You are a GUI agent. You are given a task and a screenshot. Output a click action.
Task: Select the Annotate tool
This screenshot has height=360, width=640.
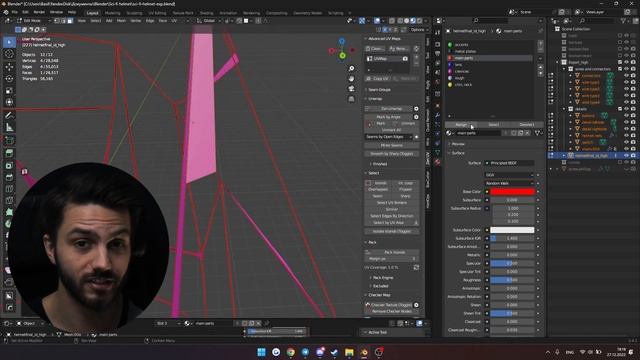9,116
